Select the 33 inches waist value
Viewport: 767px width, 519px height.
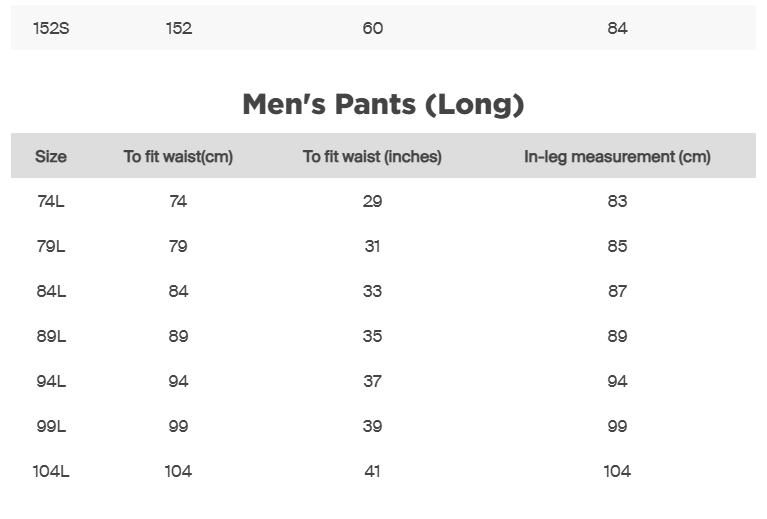[x=372, y=292]
